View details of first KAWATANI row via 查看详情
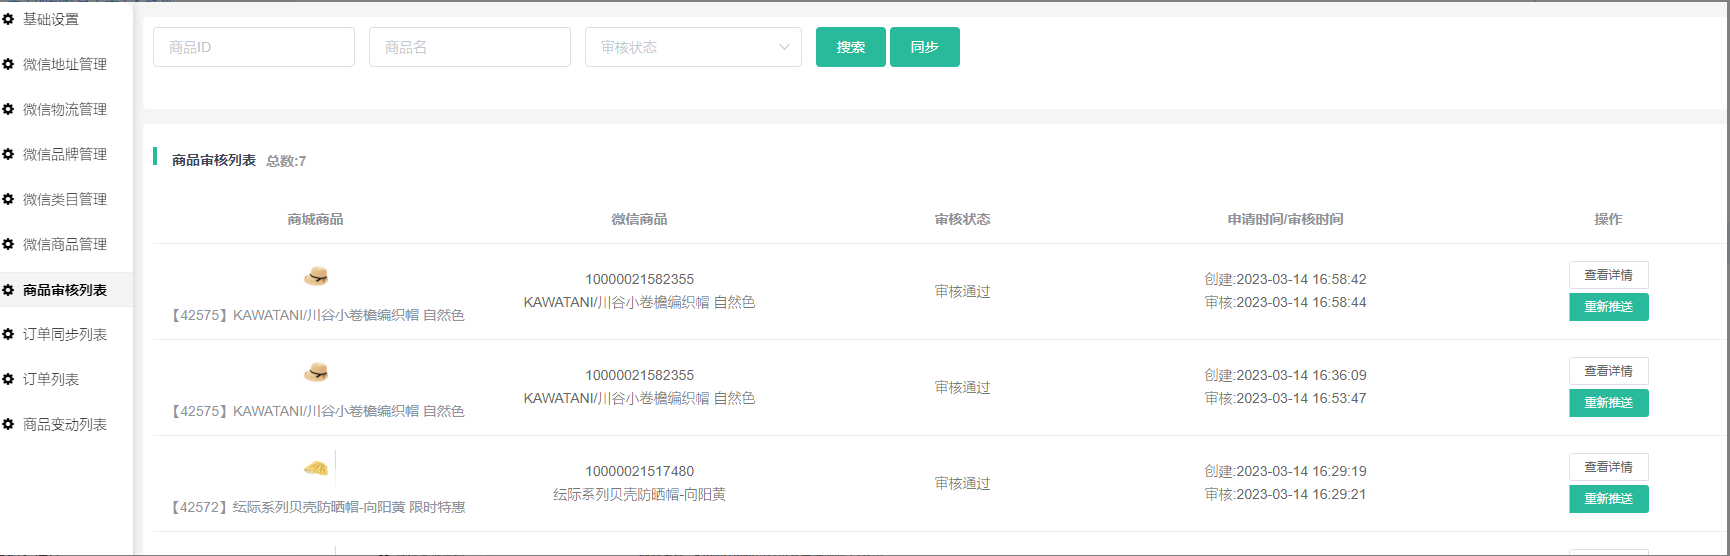1730x556 pixels. click(1608, 275)
